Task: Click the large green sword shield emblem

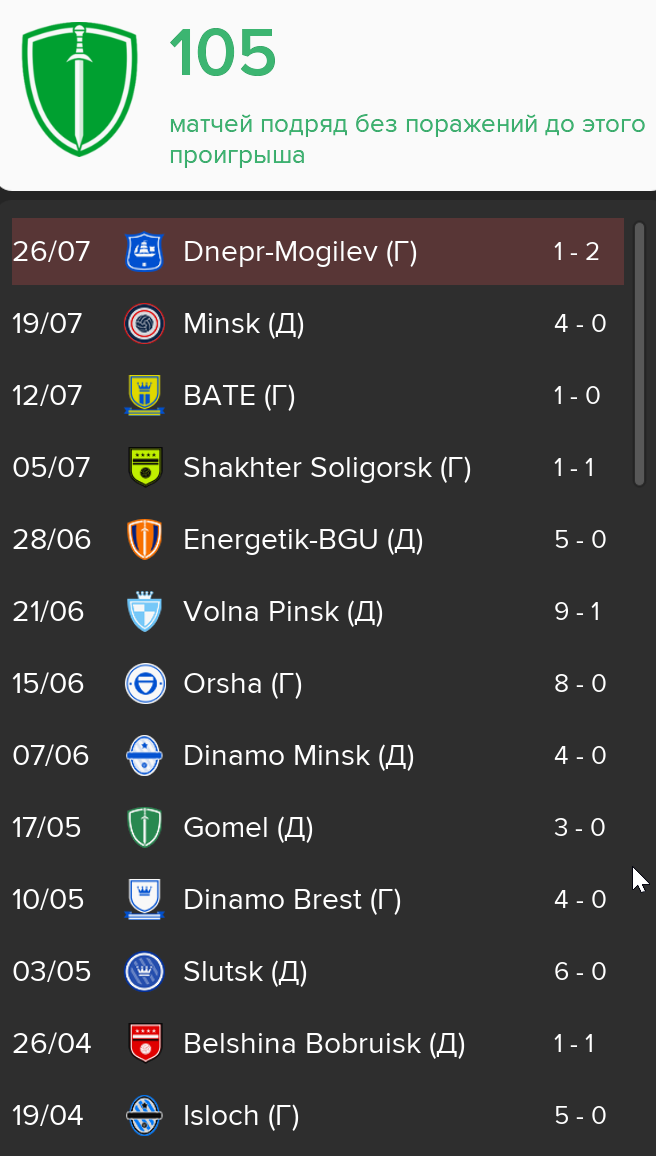Action: point(80,88)
